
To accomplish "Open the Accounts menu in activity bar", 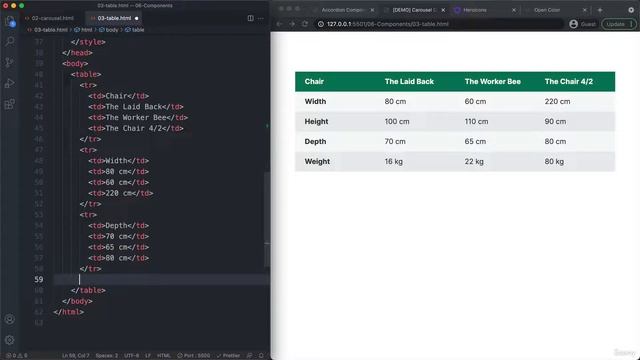I will 10,319.
